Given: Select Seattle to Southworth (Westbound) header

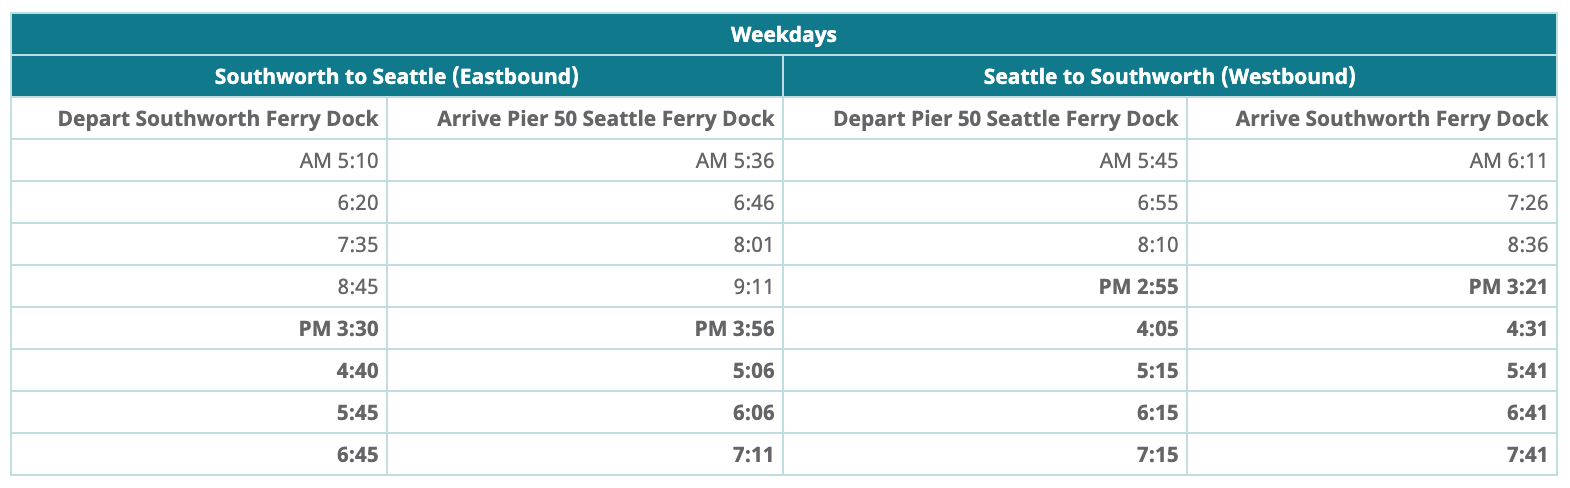Looking at the screenshot, I should (1170, 76).
